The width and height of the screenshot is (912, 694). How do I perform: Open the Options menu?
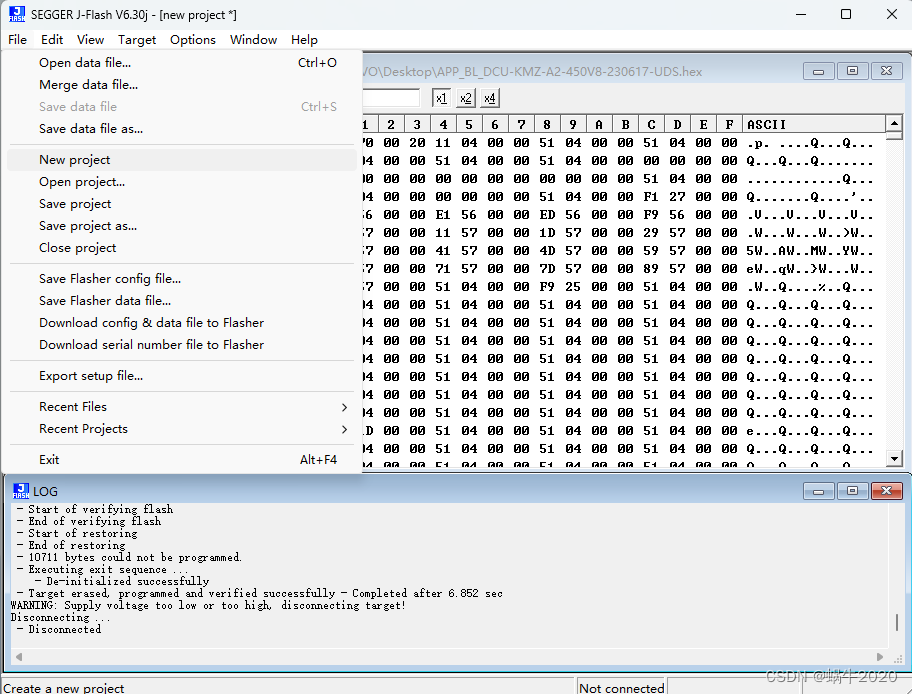tap(192, 39)
